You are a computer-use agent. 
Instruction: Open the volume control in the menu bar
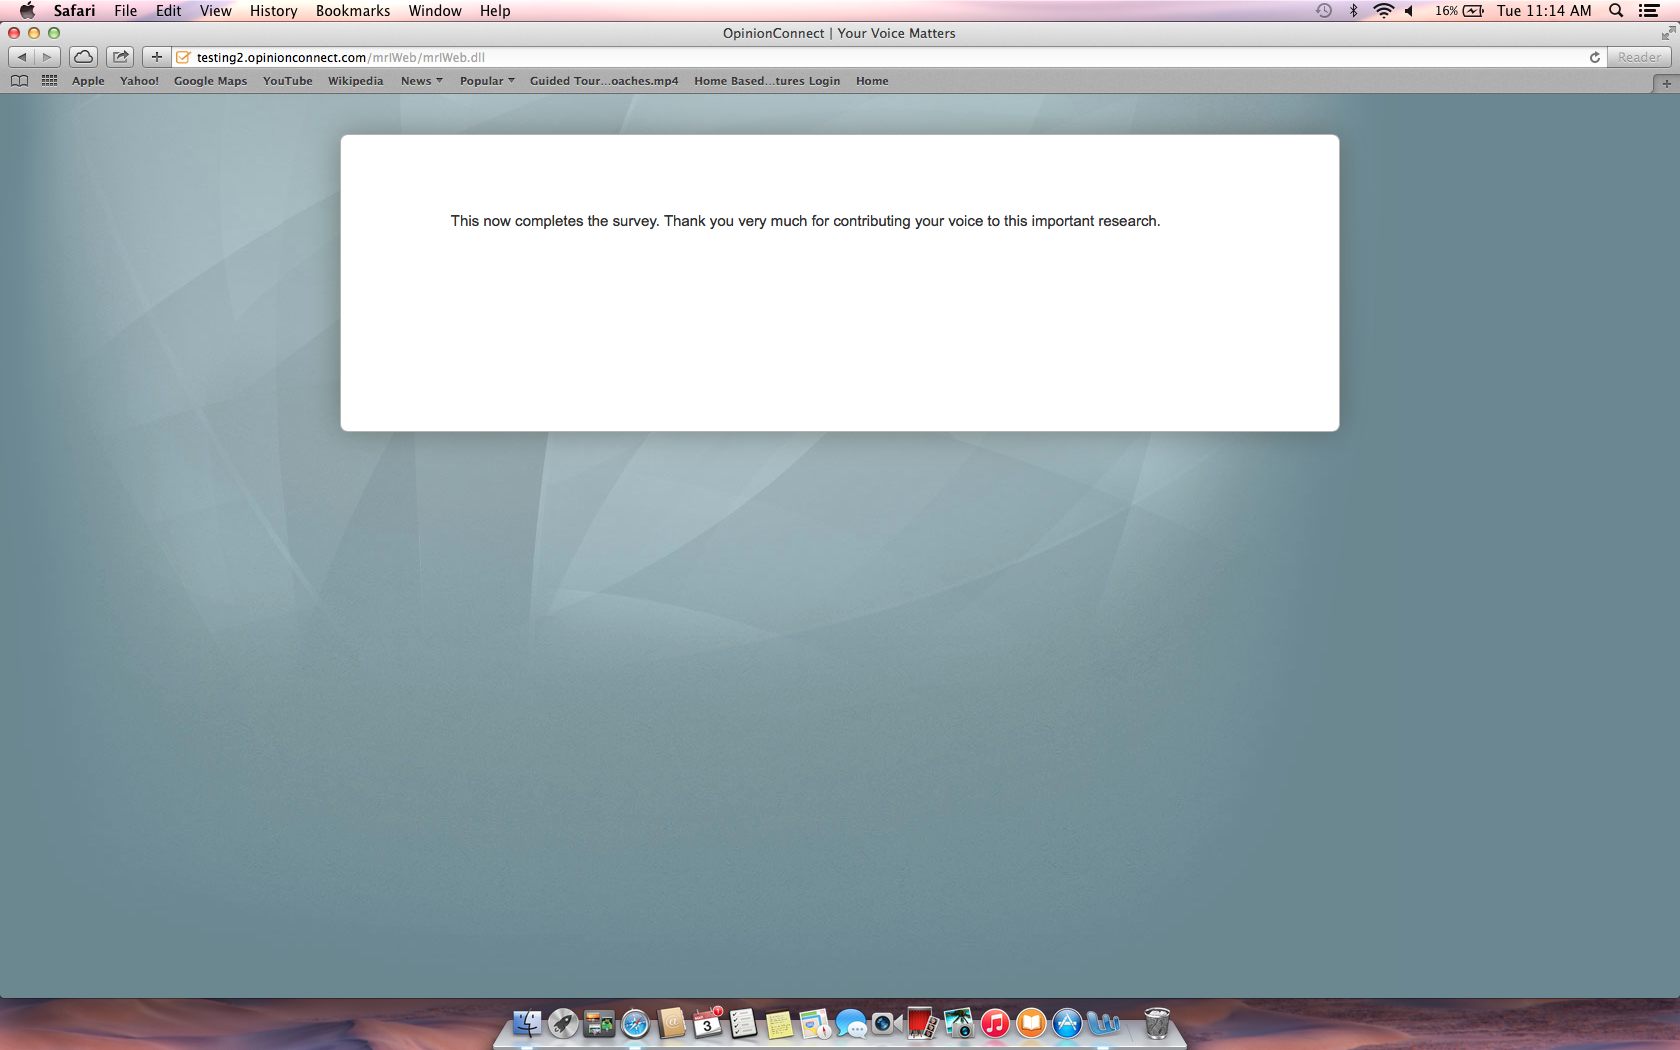(x=1409, y=11)
